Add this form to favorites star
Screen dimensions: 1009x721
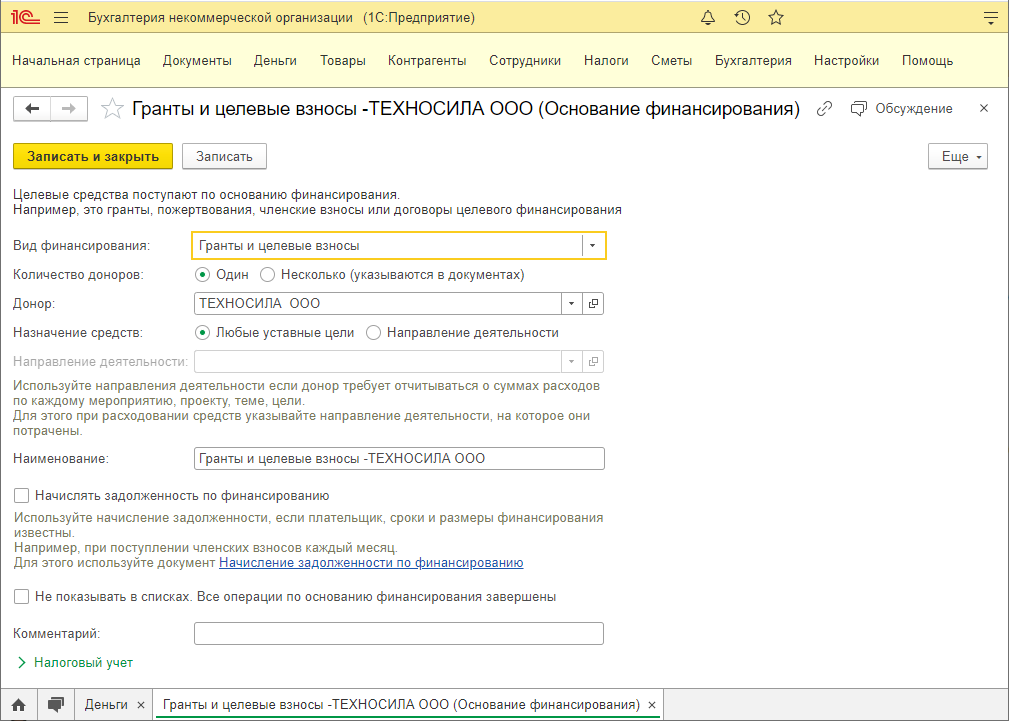click(112, 109)
